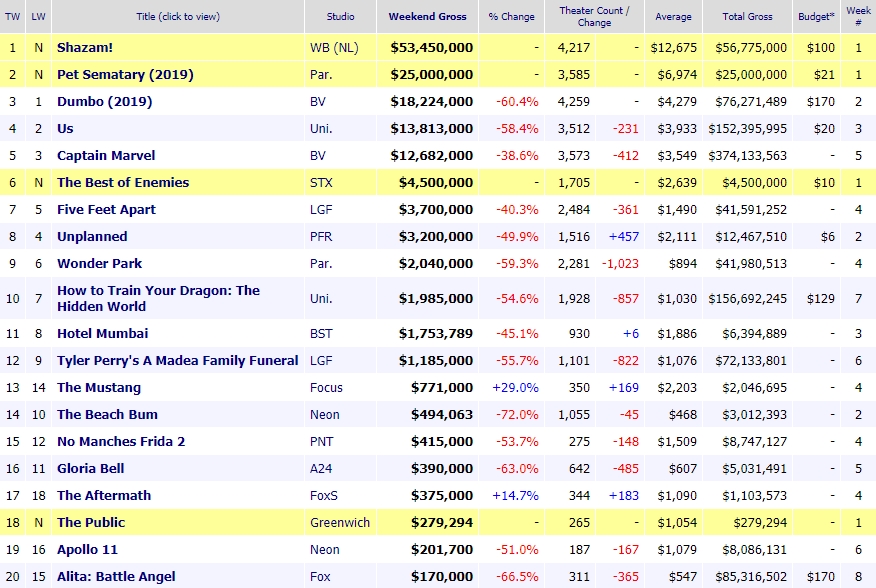The height and width of the screenshot is (588, 876).
Task: Click Us total gross $152,395,995
Action: (x=748, y=129)
